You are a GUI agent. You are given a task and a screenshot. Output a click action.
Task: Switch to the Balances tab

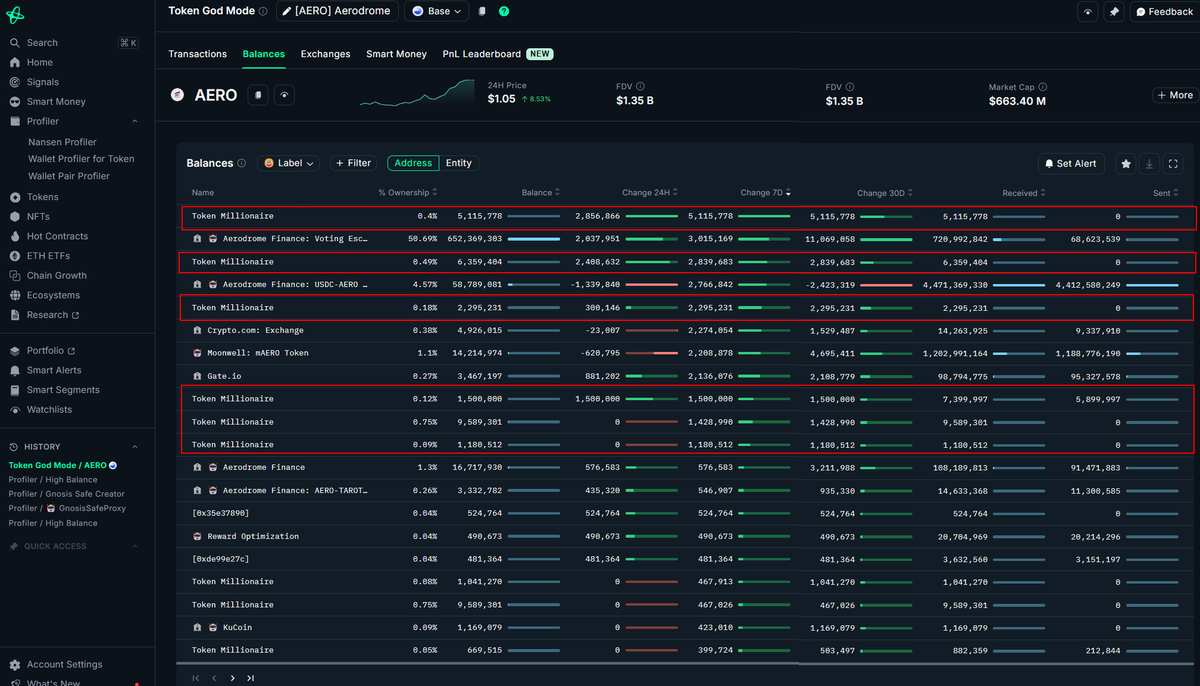coord(264,54)
